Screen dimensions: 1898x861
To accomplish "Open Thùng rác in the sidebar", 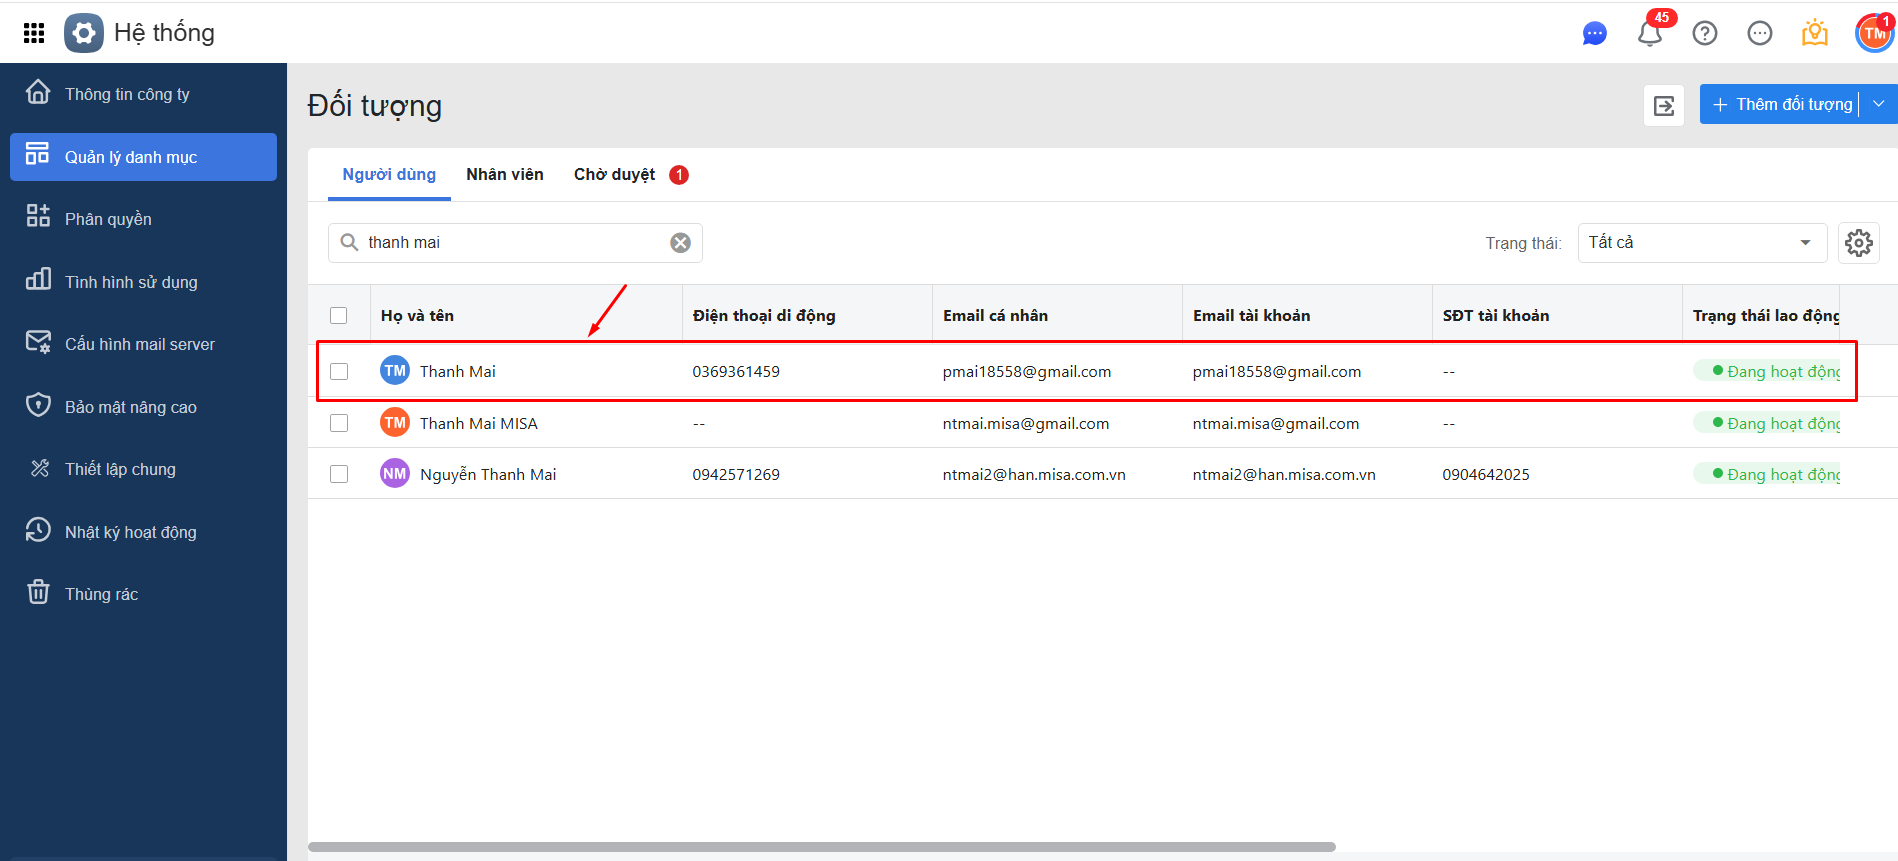I will tap(101, 594).
